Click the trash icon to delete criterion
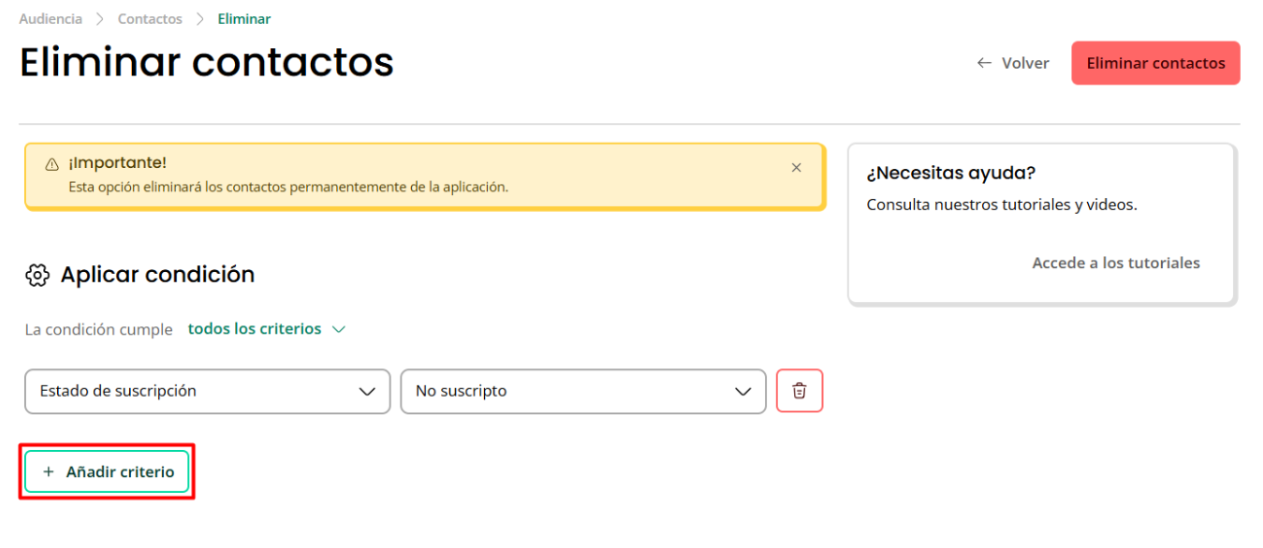Screen dimensions: 1263x548 pyautogui.click(x=799, y=391)
